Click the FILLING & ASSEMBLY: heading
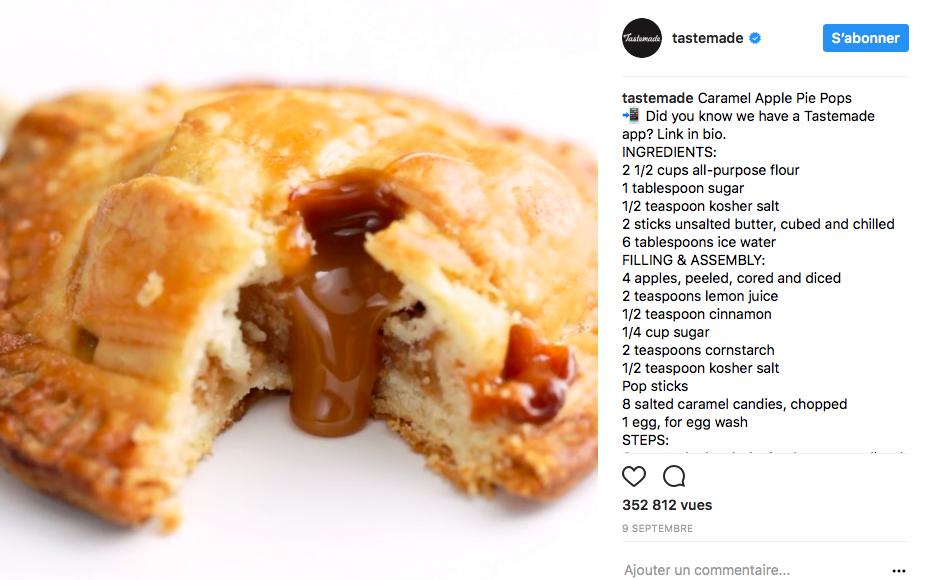The image size is (932, 580). 694,260
